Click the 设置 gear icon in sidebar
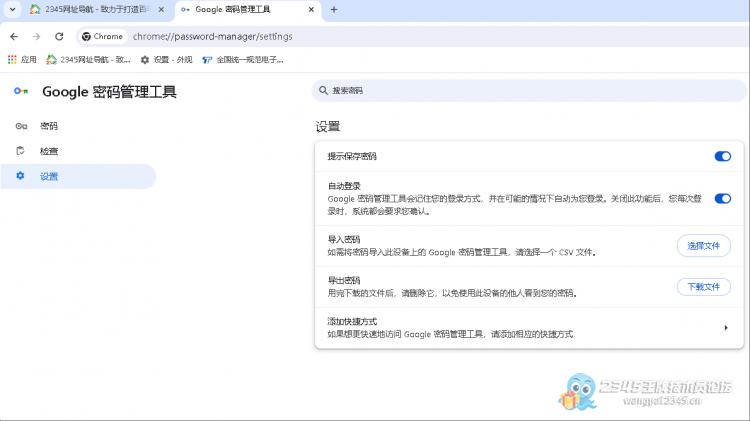Viewport: 750px width, 421px height. [20, 176]
